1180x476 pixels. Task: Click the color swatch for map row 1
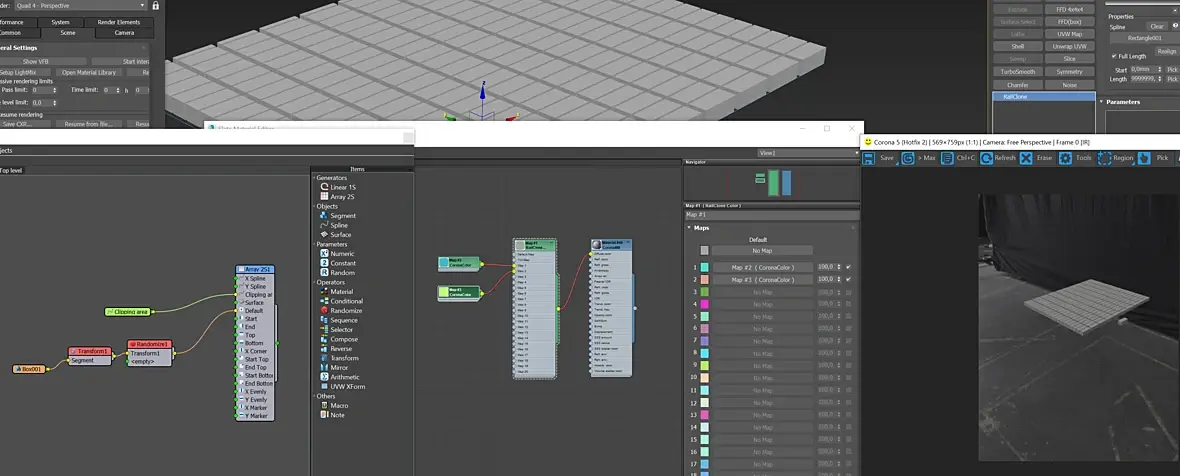[704, 267]
